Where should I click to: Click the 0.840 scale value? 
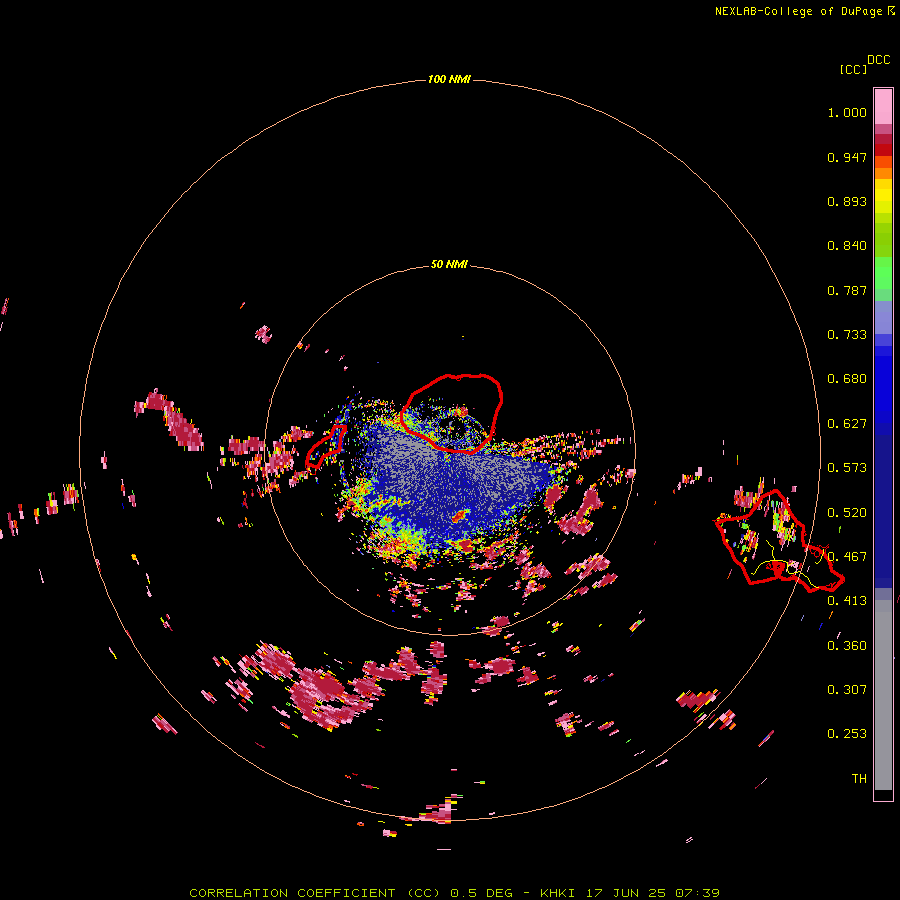847,246
